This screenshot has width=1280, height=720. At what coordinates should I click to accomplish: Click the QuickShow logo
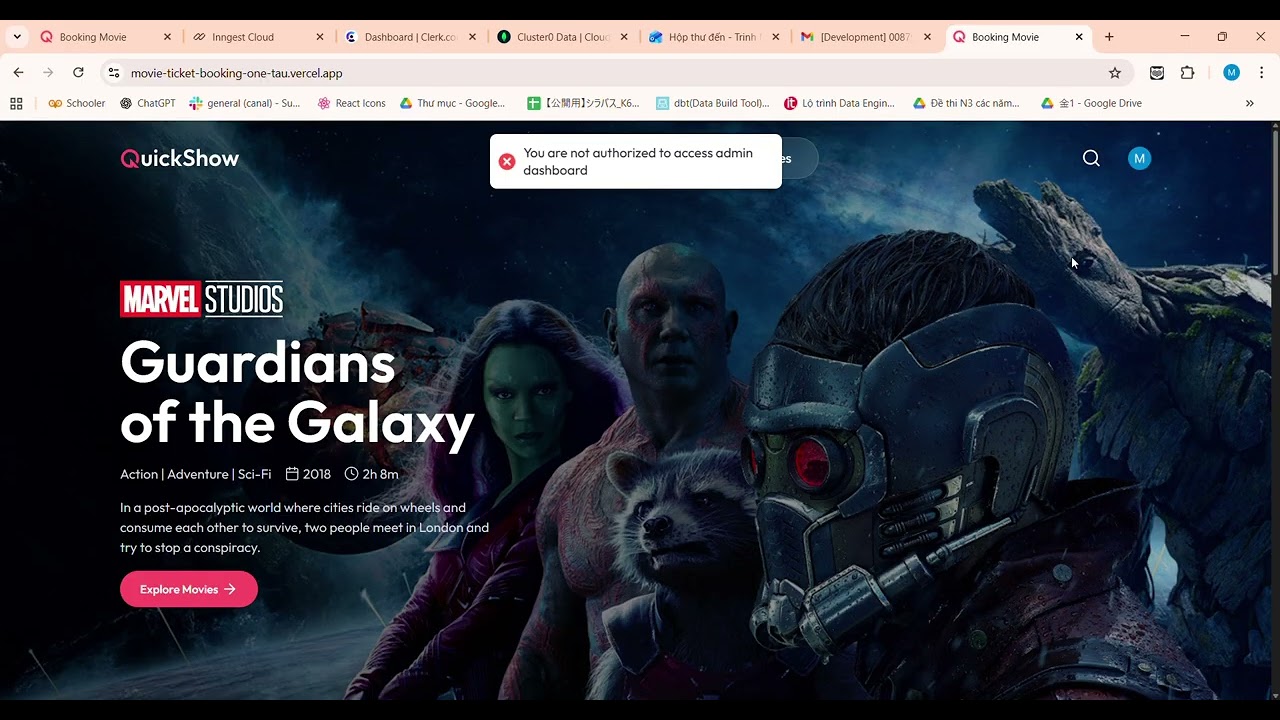(x=180, y=158)
